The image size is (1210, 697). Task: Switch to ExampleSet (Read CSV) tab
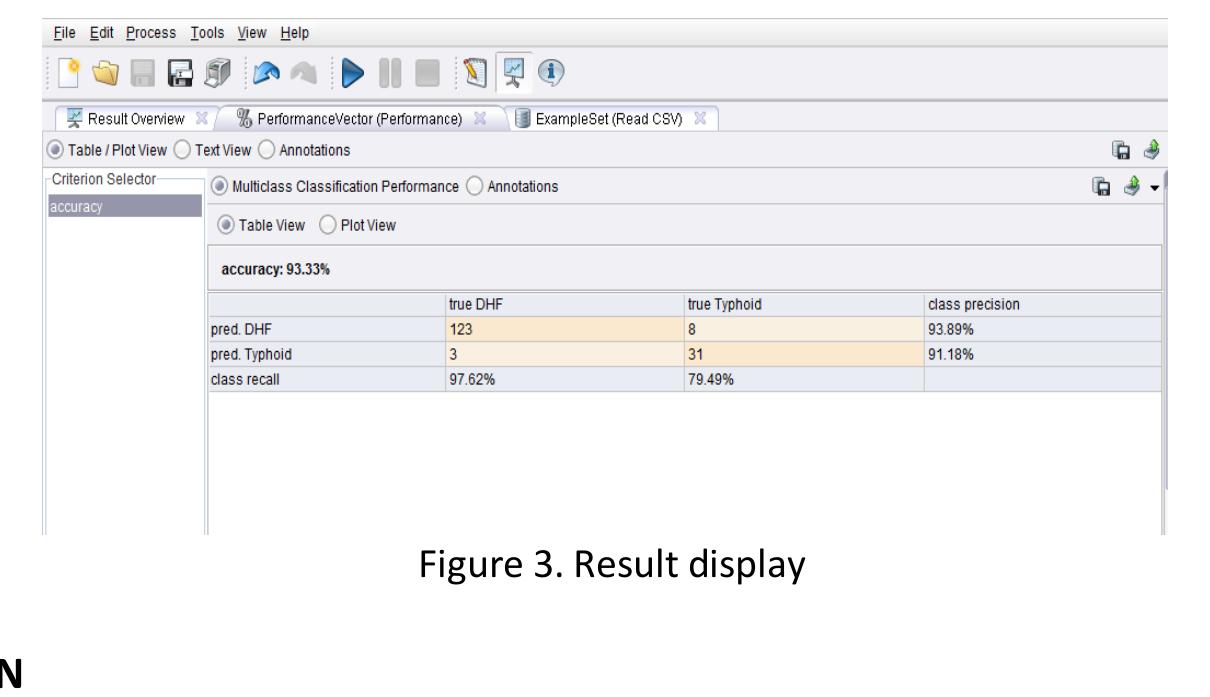click(x=609, y=120)
